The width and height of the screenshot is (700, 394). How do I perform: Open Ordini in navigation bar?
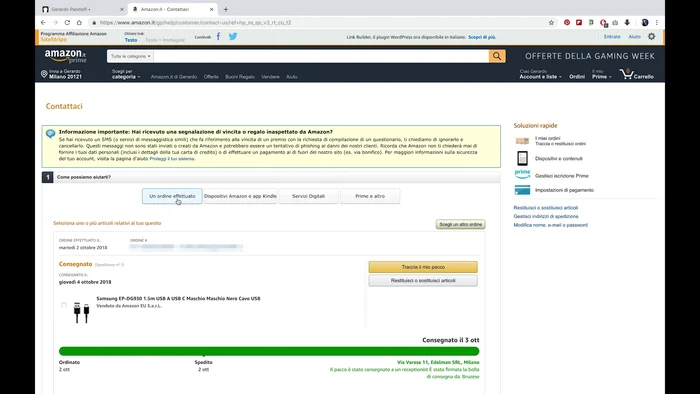coord(577,77)
